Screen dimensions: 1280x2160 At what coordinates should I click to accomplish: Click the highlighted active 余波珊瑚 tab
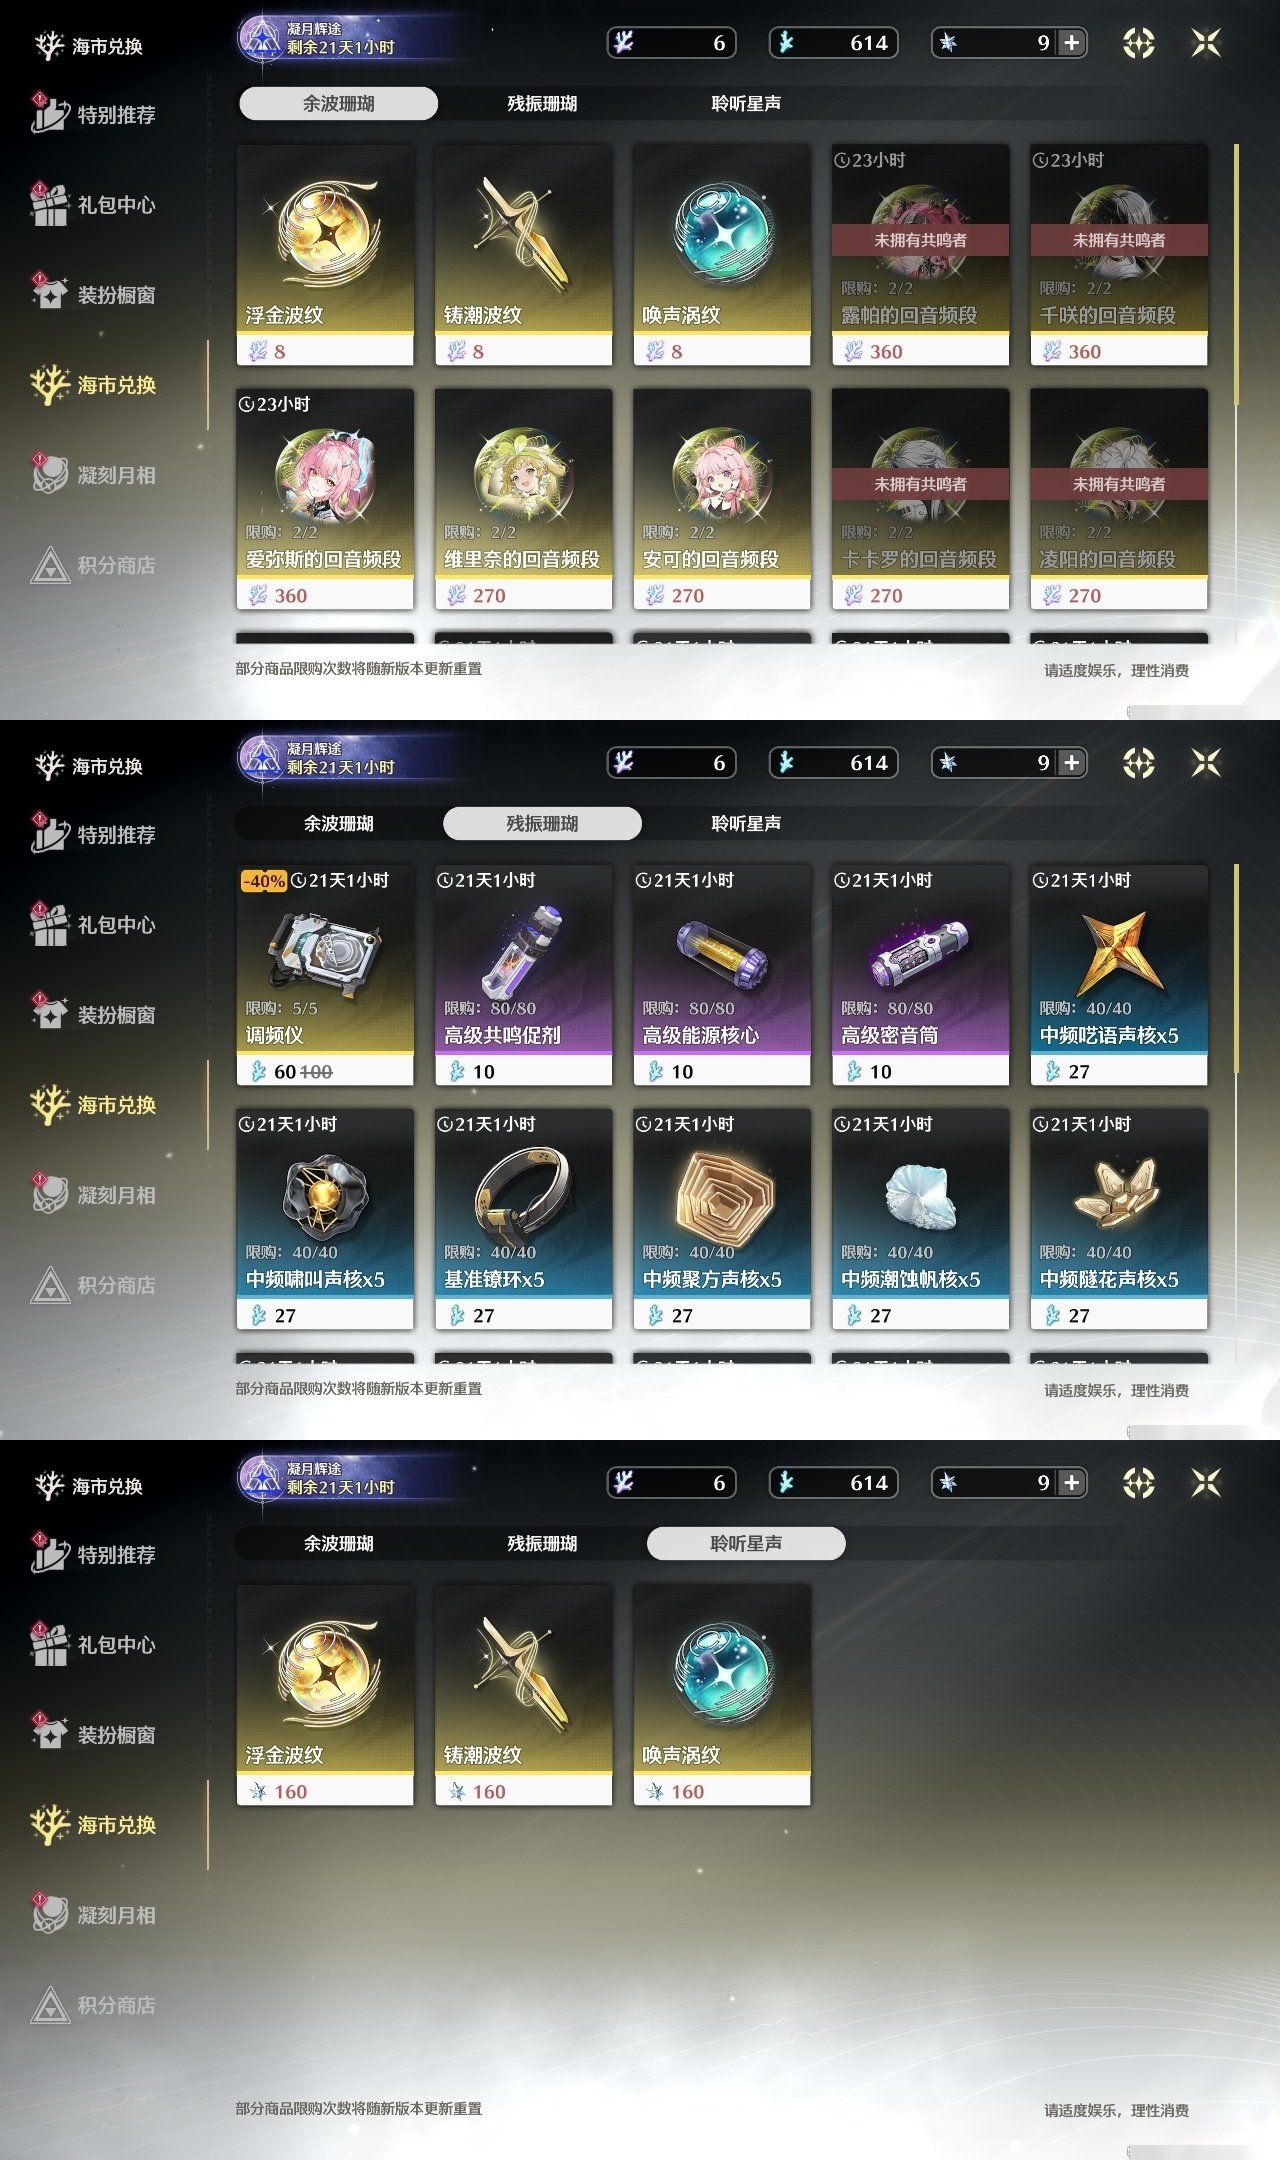click(x=338, y=103)
